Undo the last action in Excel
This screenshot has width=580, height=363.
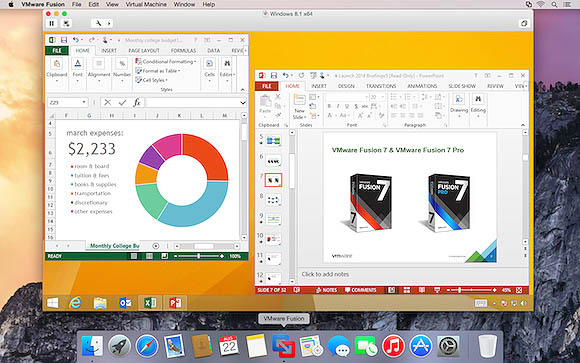pyautogui.click(x=76, y=40)
